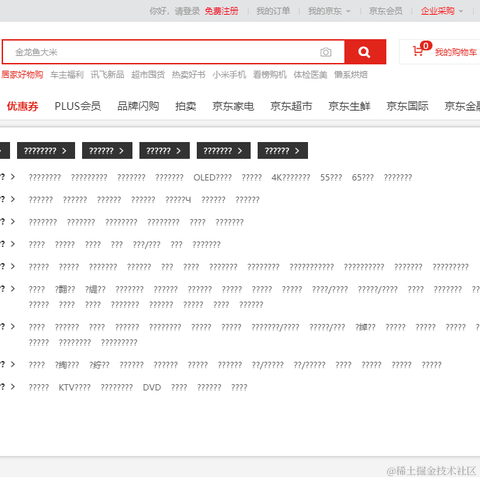Open 我的京东 account menu

tap(325, 11)
